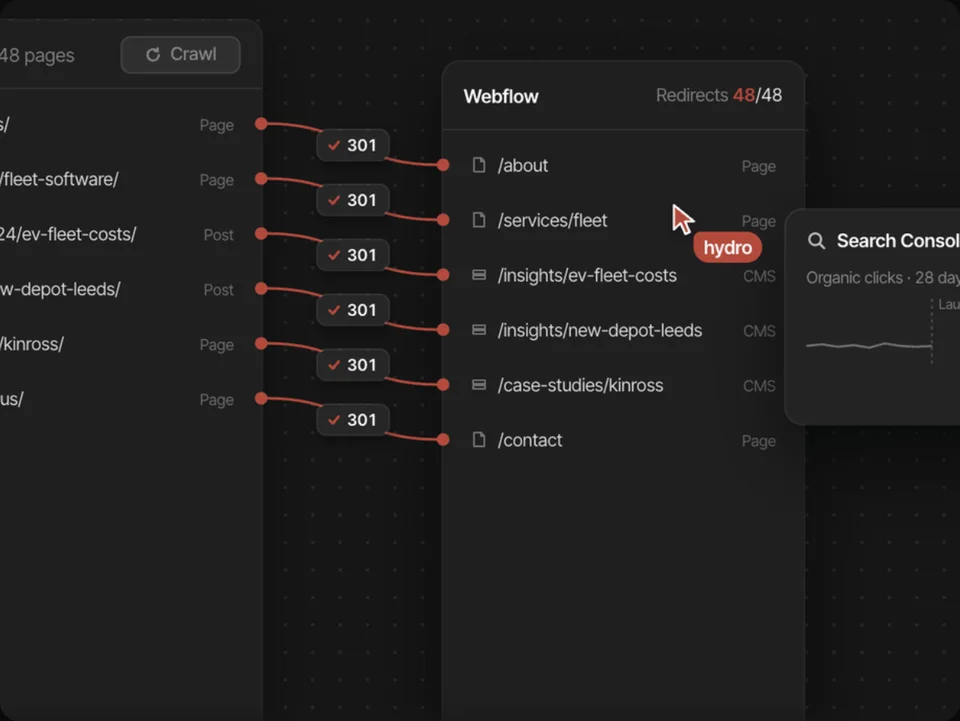Click the 301 badge leading to /insights/ev-fleet-costs
Viewport: 960px width, 721px height.
click(353, 255)
